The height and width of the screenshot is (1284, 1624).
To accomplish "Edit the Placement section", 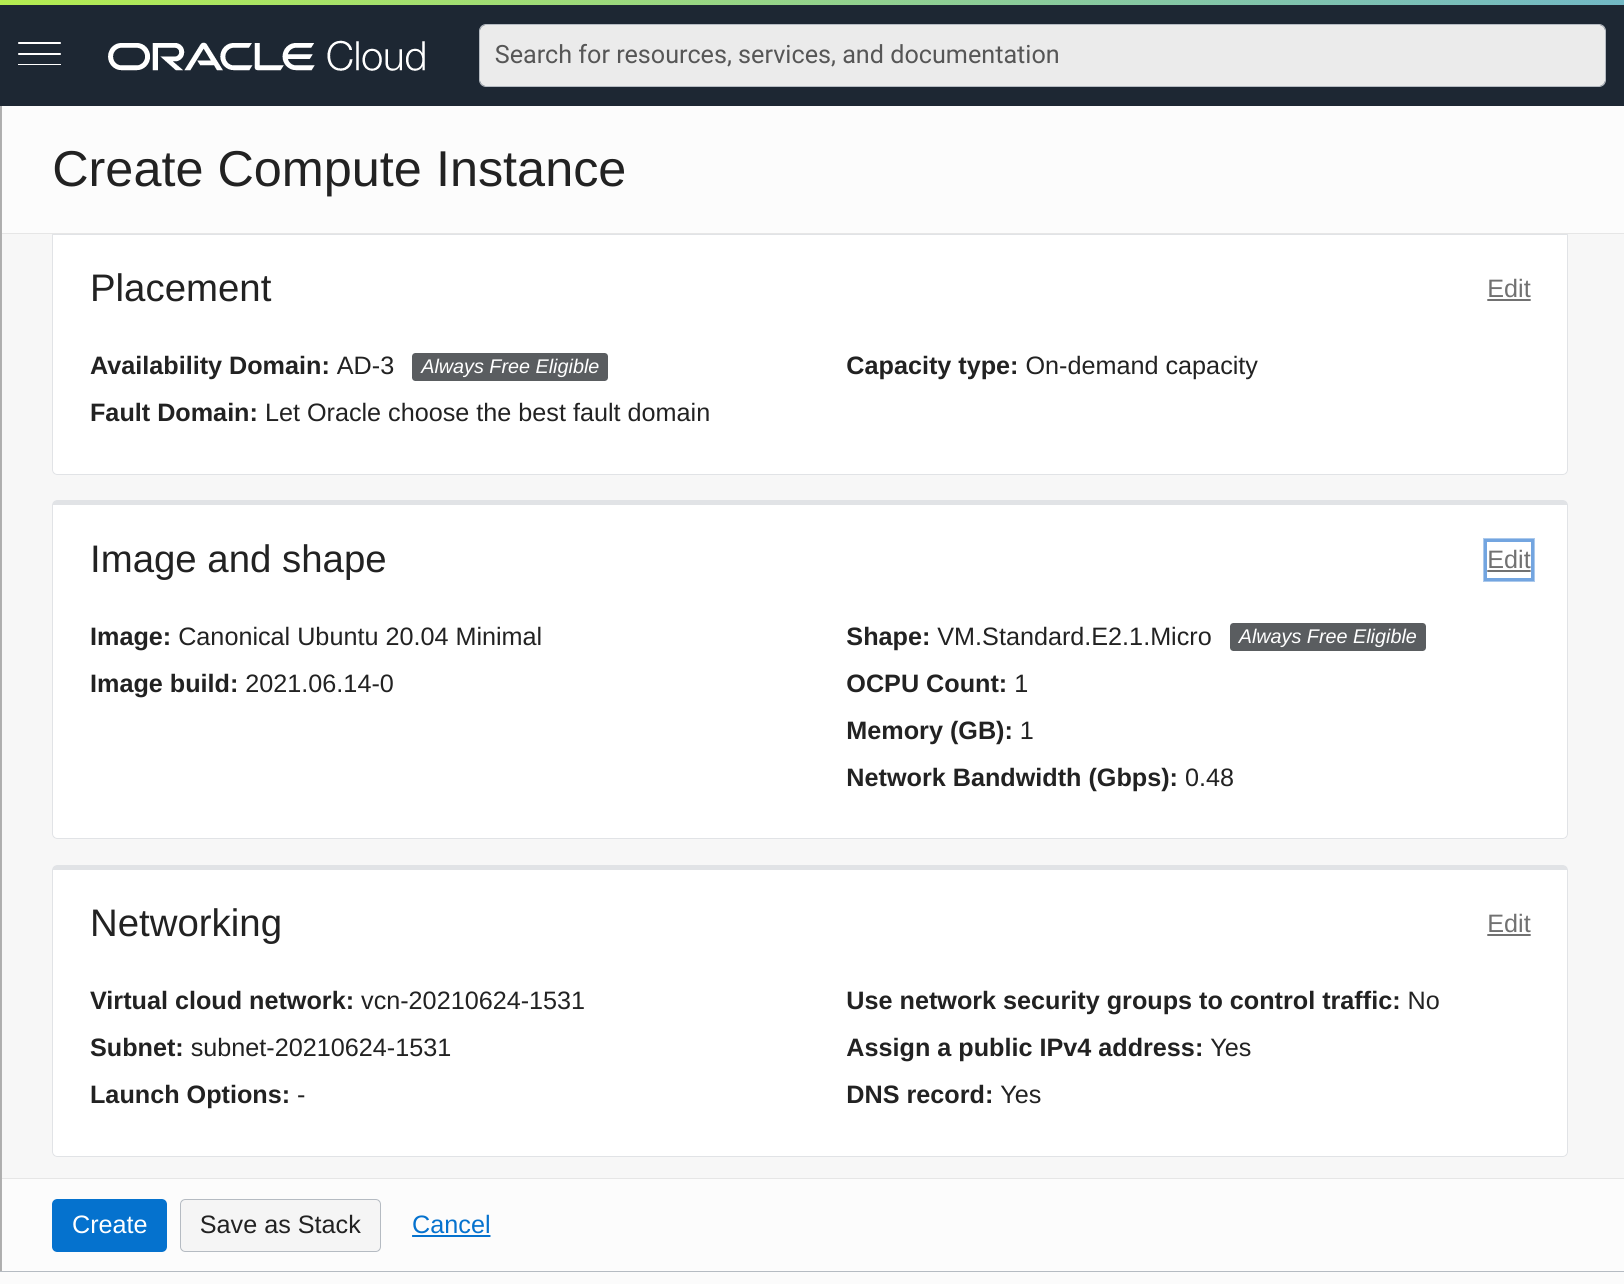I will click(1508, 289).
